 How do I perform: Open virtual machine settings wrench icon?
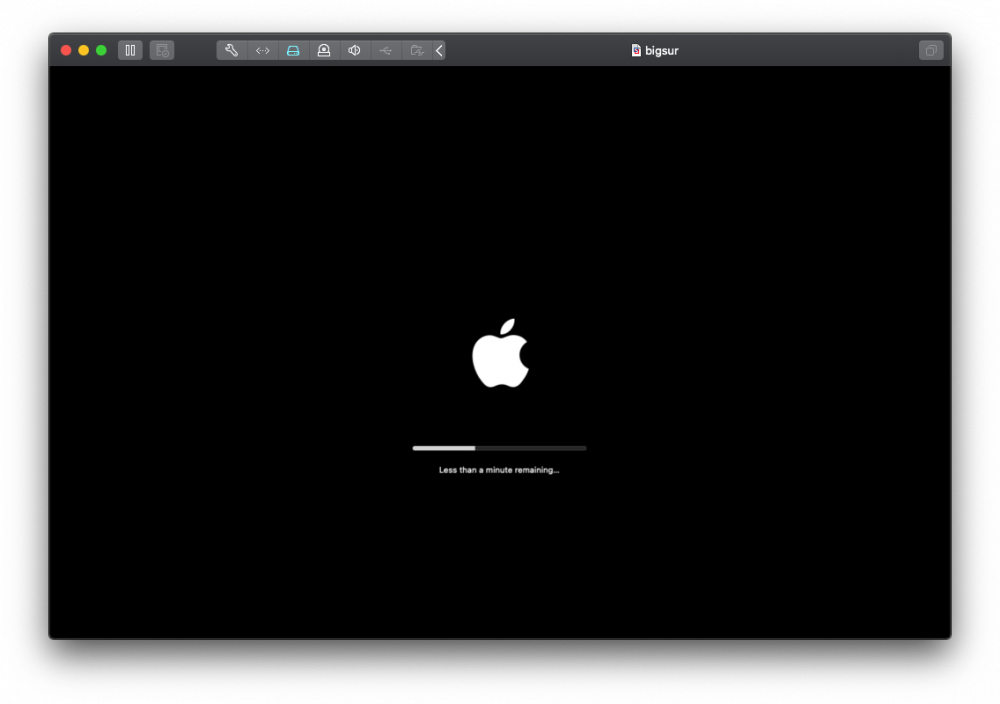232,50
